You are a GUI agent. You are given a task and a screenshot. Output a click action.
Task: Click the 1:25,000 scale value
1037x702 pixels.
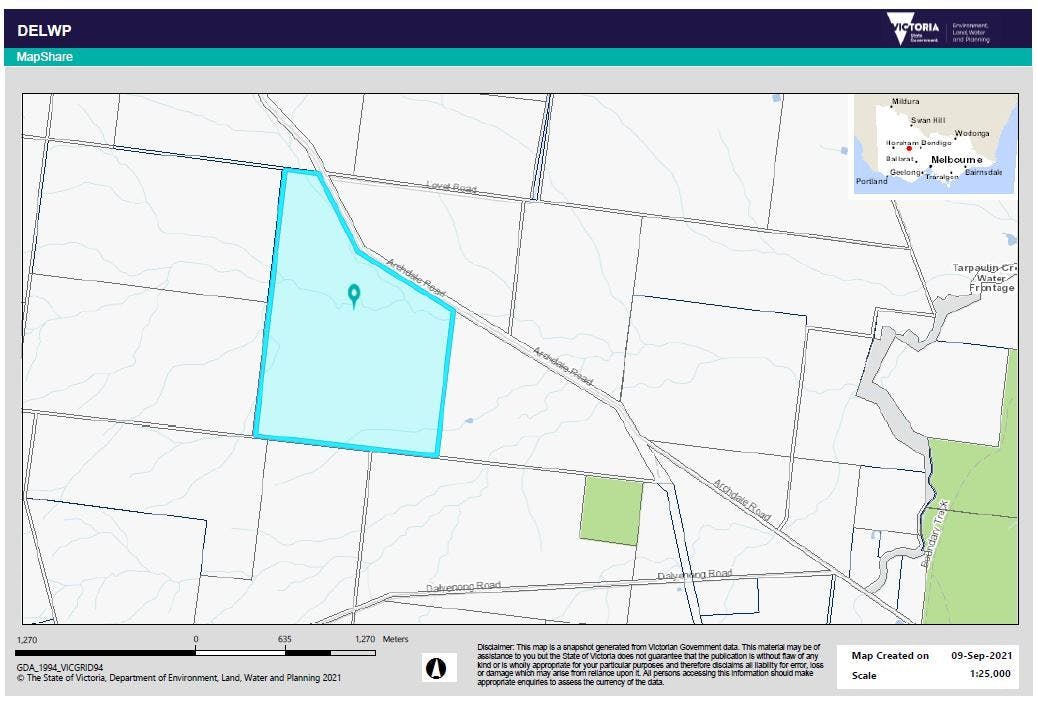(x=990, y=674)
